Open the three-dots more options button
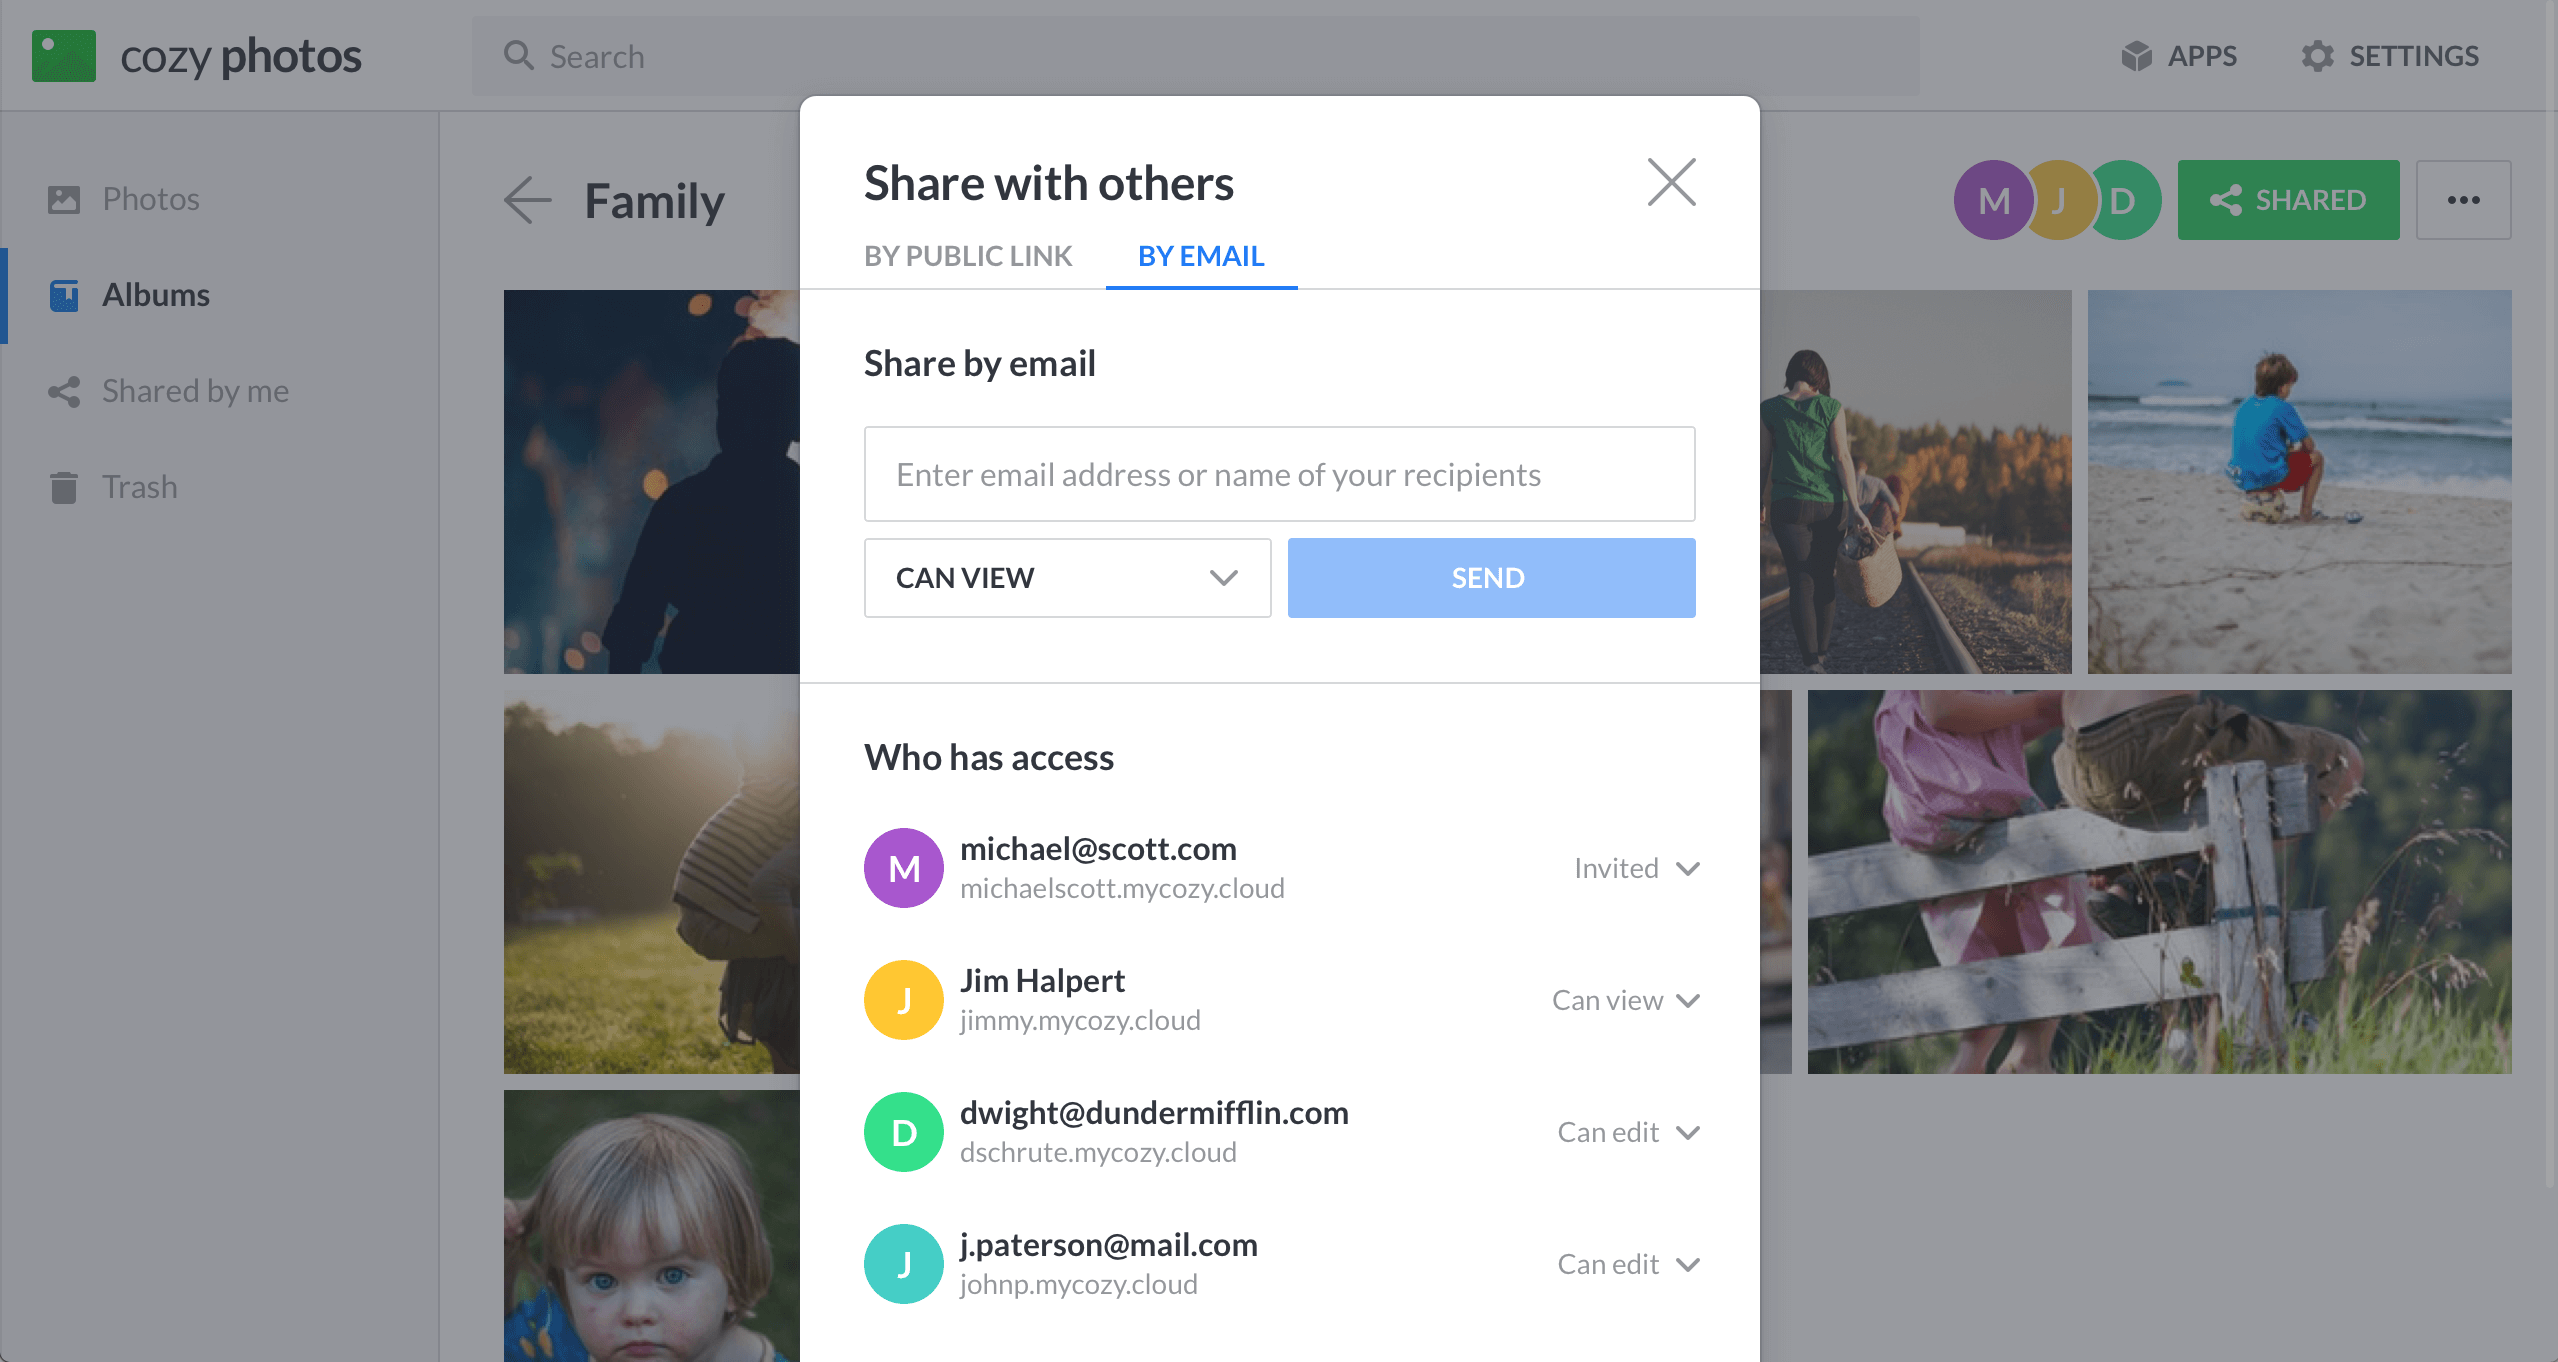This screenshot has height=1362, width=2558. pyautogui.click(x=2463, y=200)
